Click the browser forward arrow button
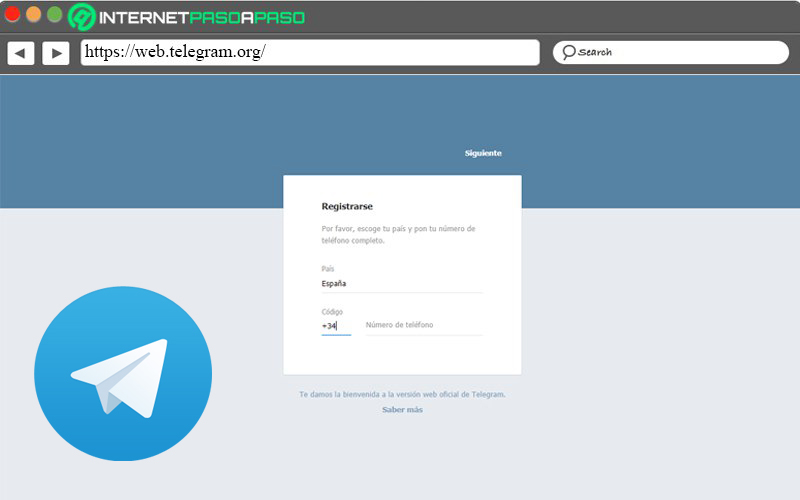 [56, 53]
